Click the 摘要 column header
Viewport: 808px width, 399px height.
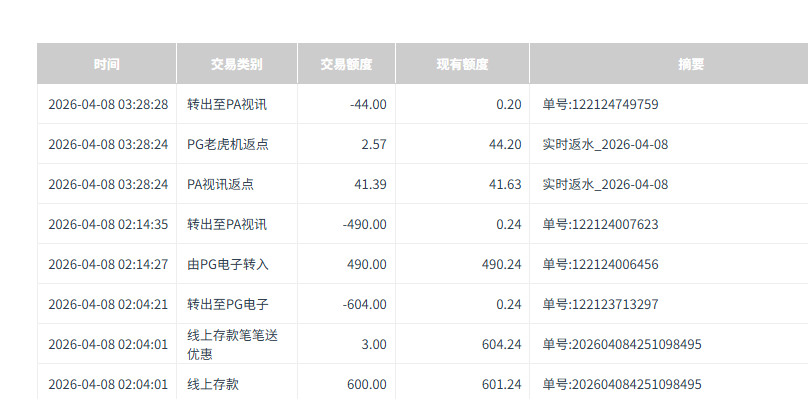[x=669, y=64]
